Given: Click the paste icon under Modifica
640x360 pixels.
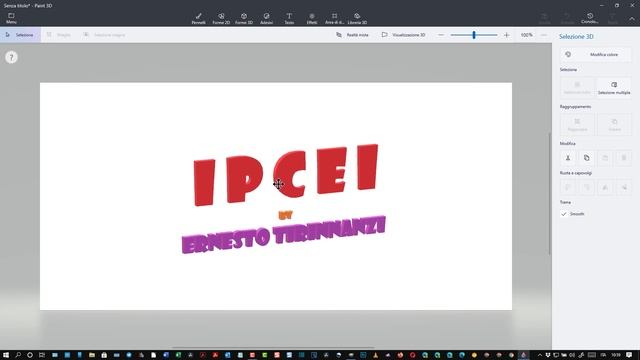Looking at the screenshot, I should [x=605, y=158].
